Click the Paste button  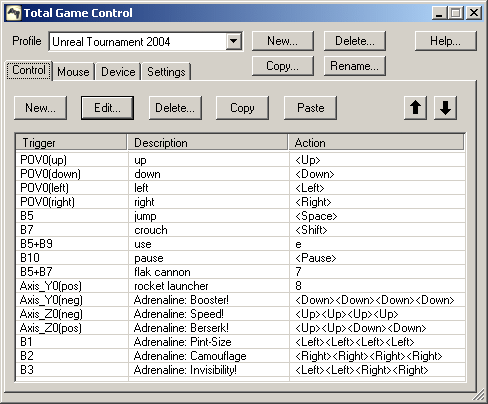[310, 108]
